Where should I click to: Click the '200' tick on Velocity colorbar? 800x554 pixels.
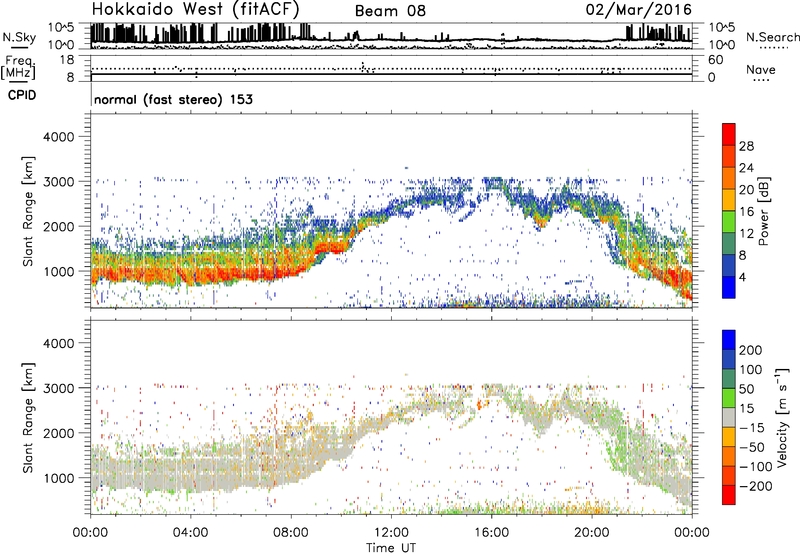[751, 350]
